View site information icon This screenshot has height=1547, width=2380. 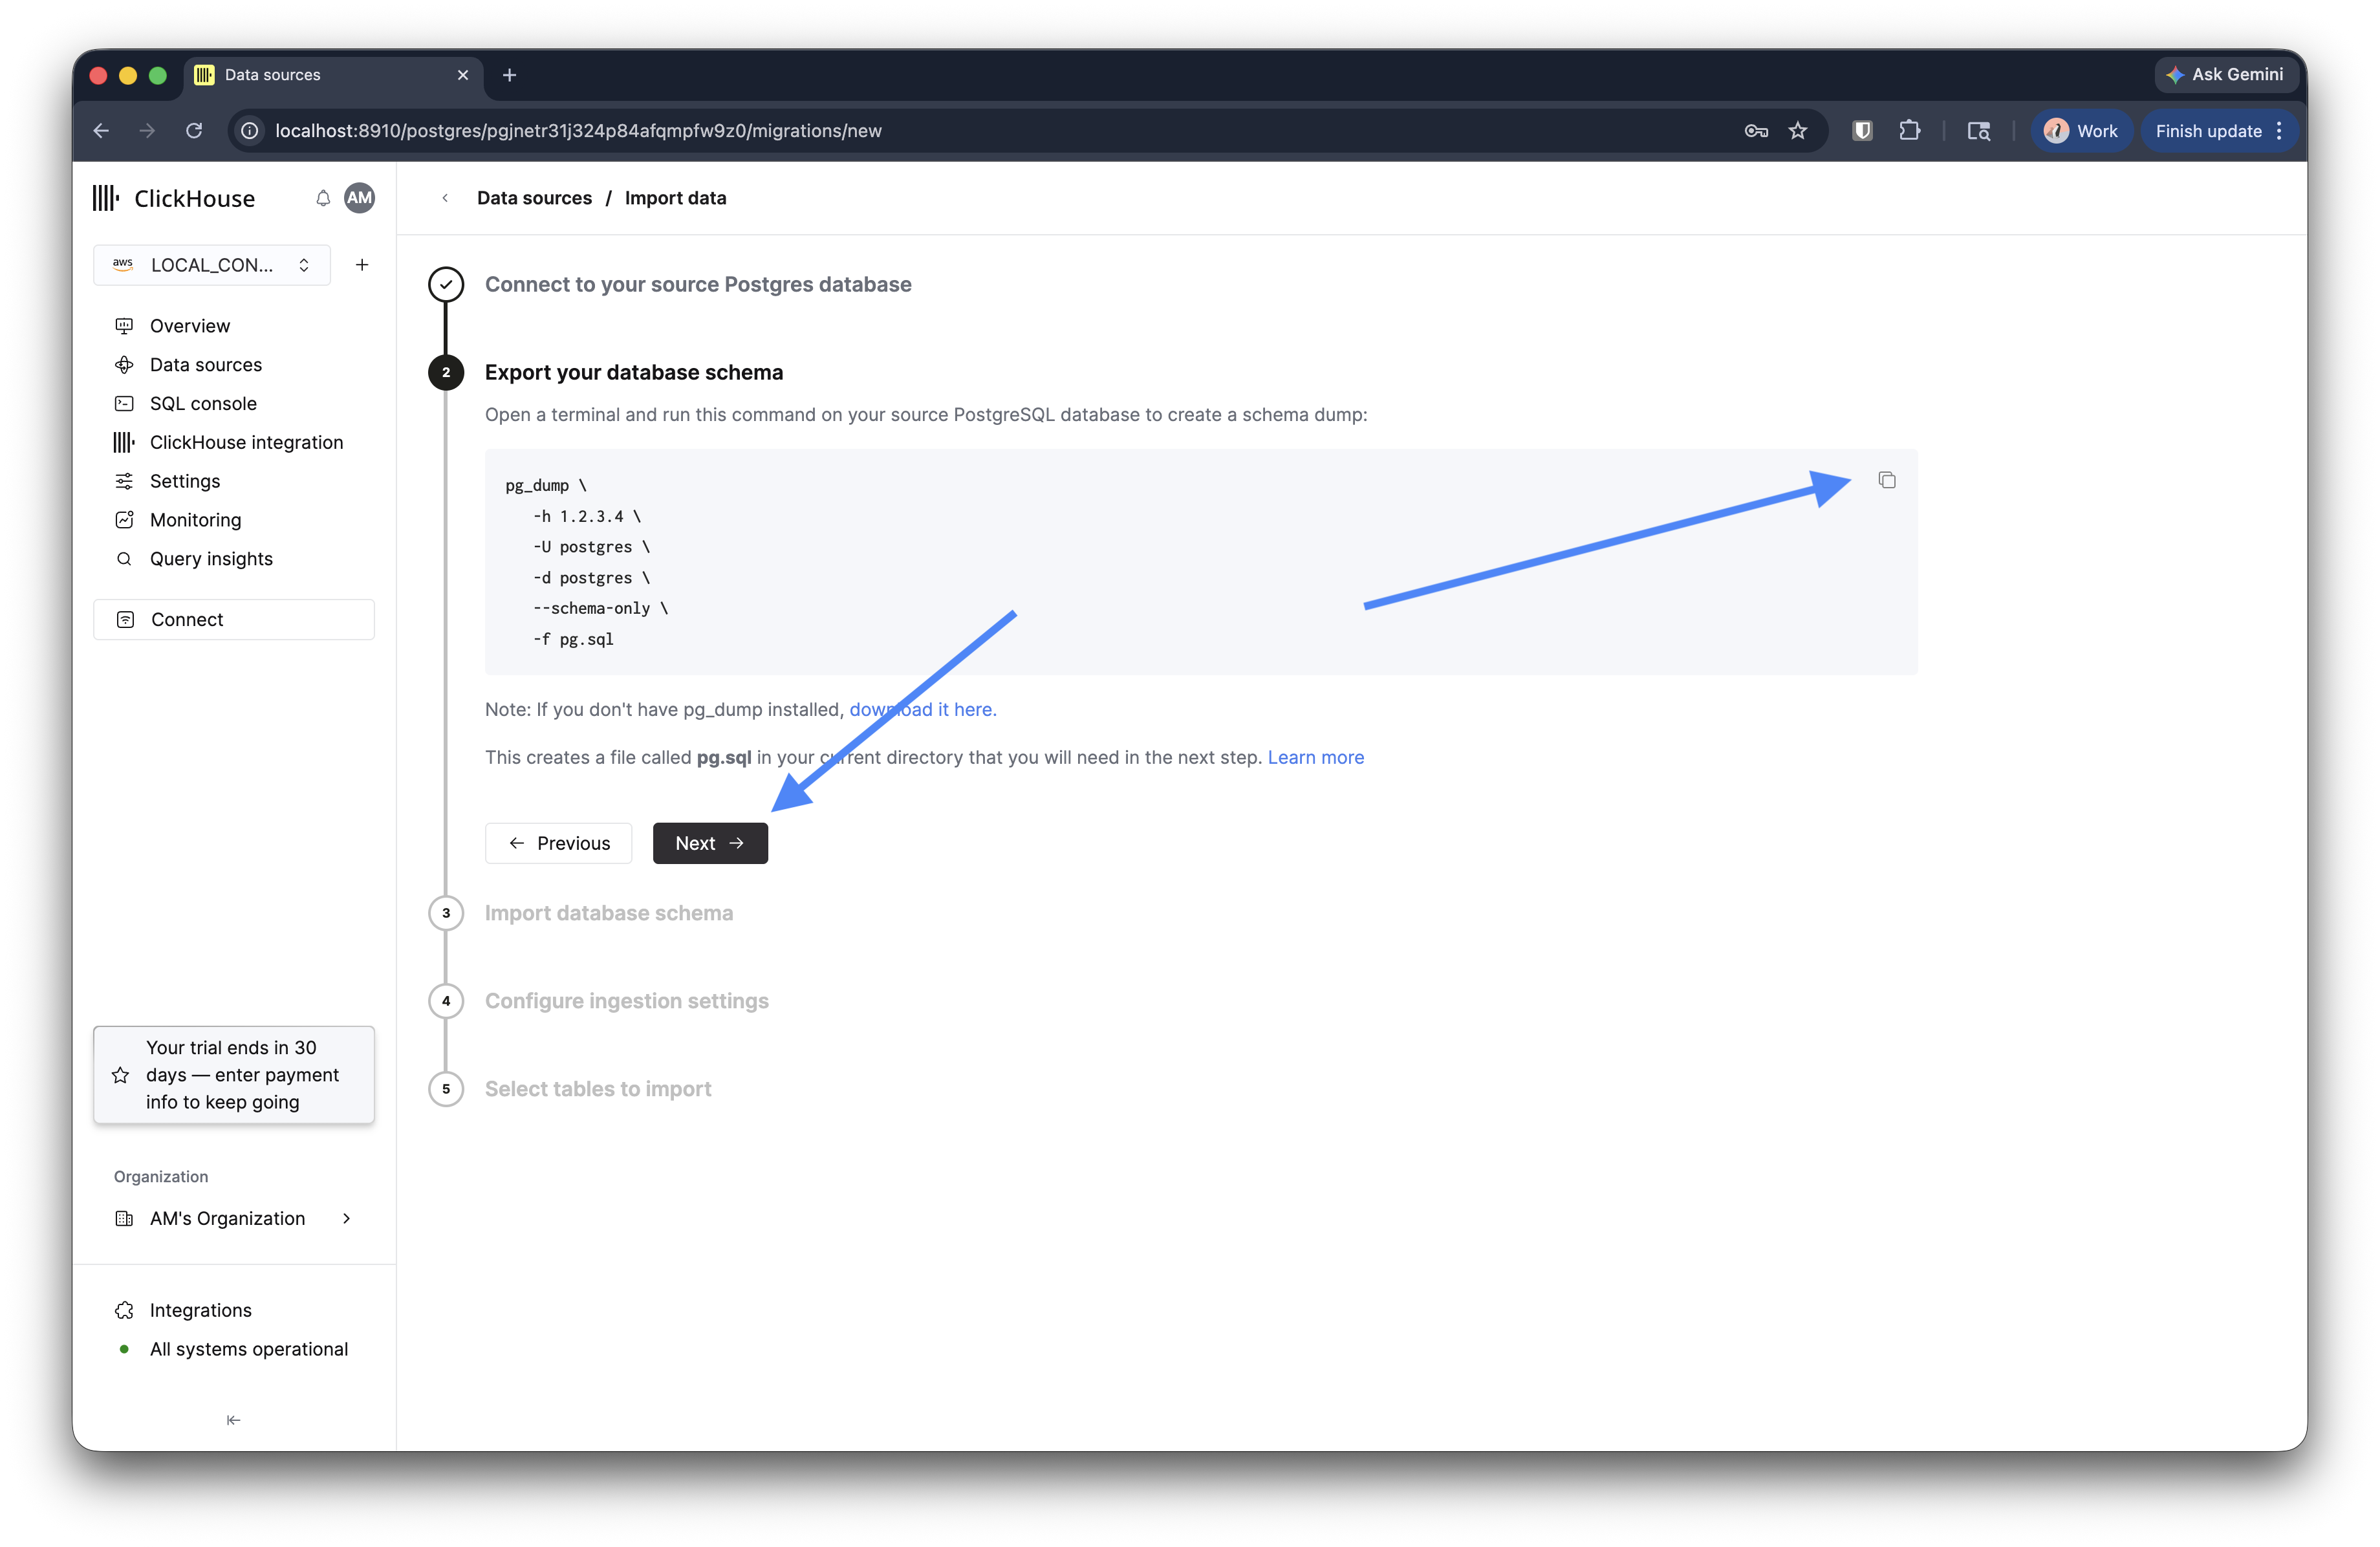point(250,131)
